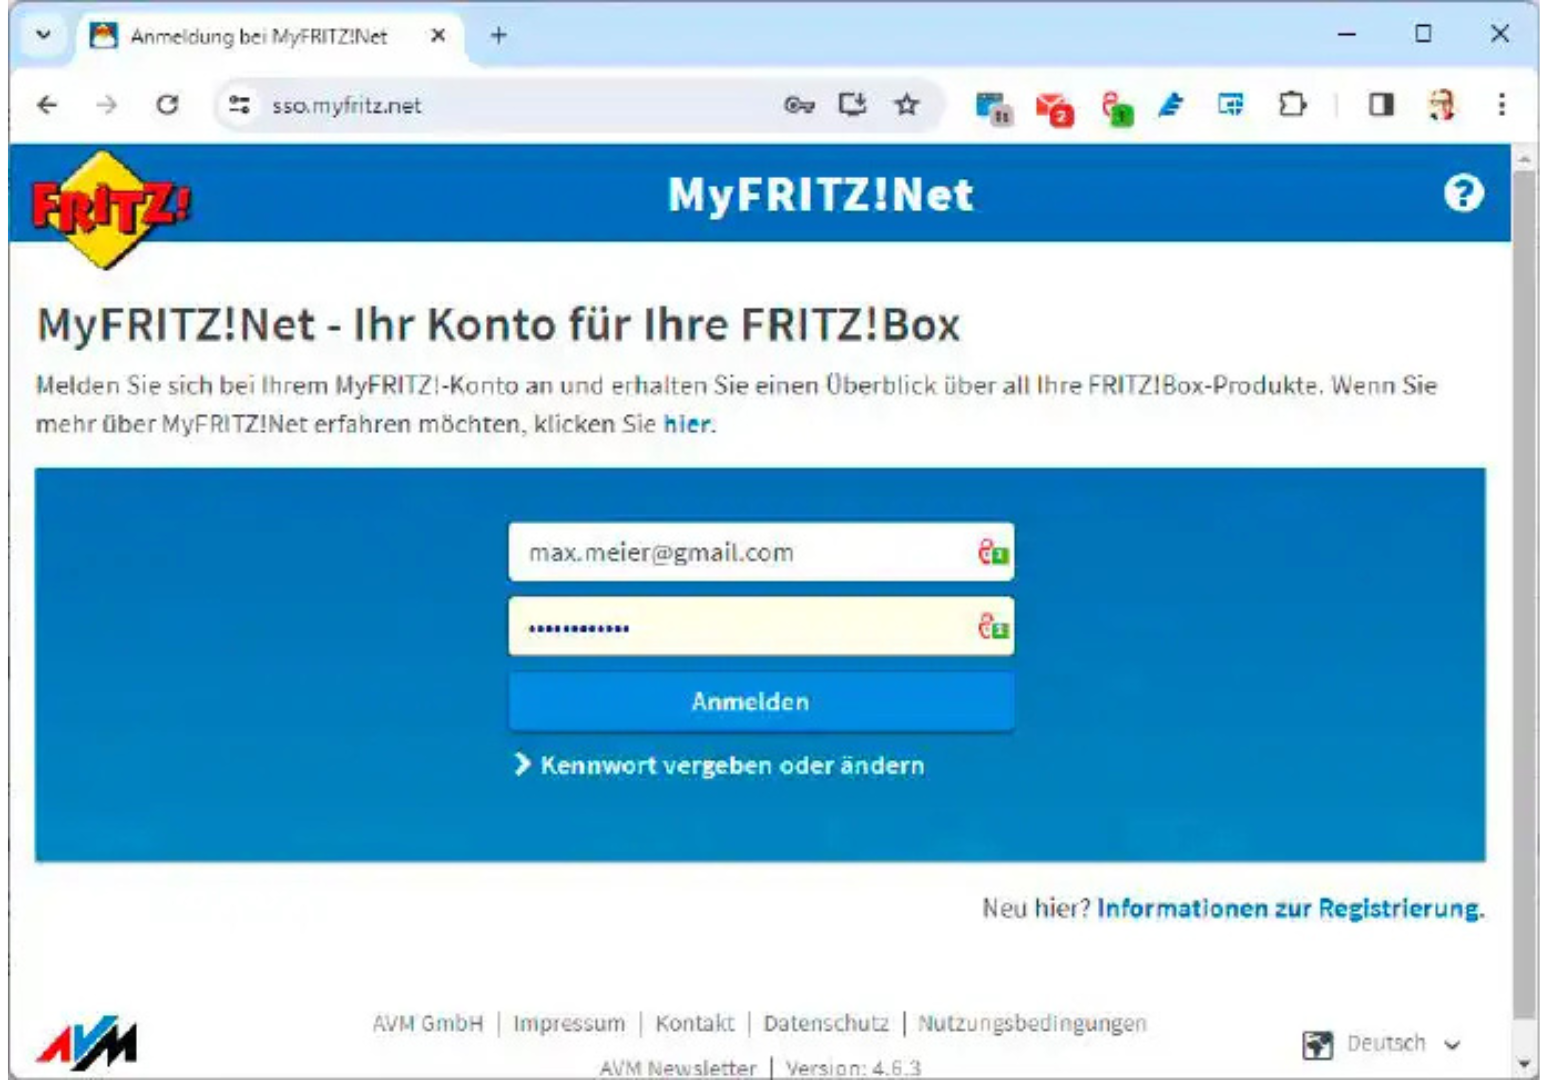1552x1080 pixels.
Task: Click the Anmelden button
Action: click(x=761, y=702)
